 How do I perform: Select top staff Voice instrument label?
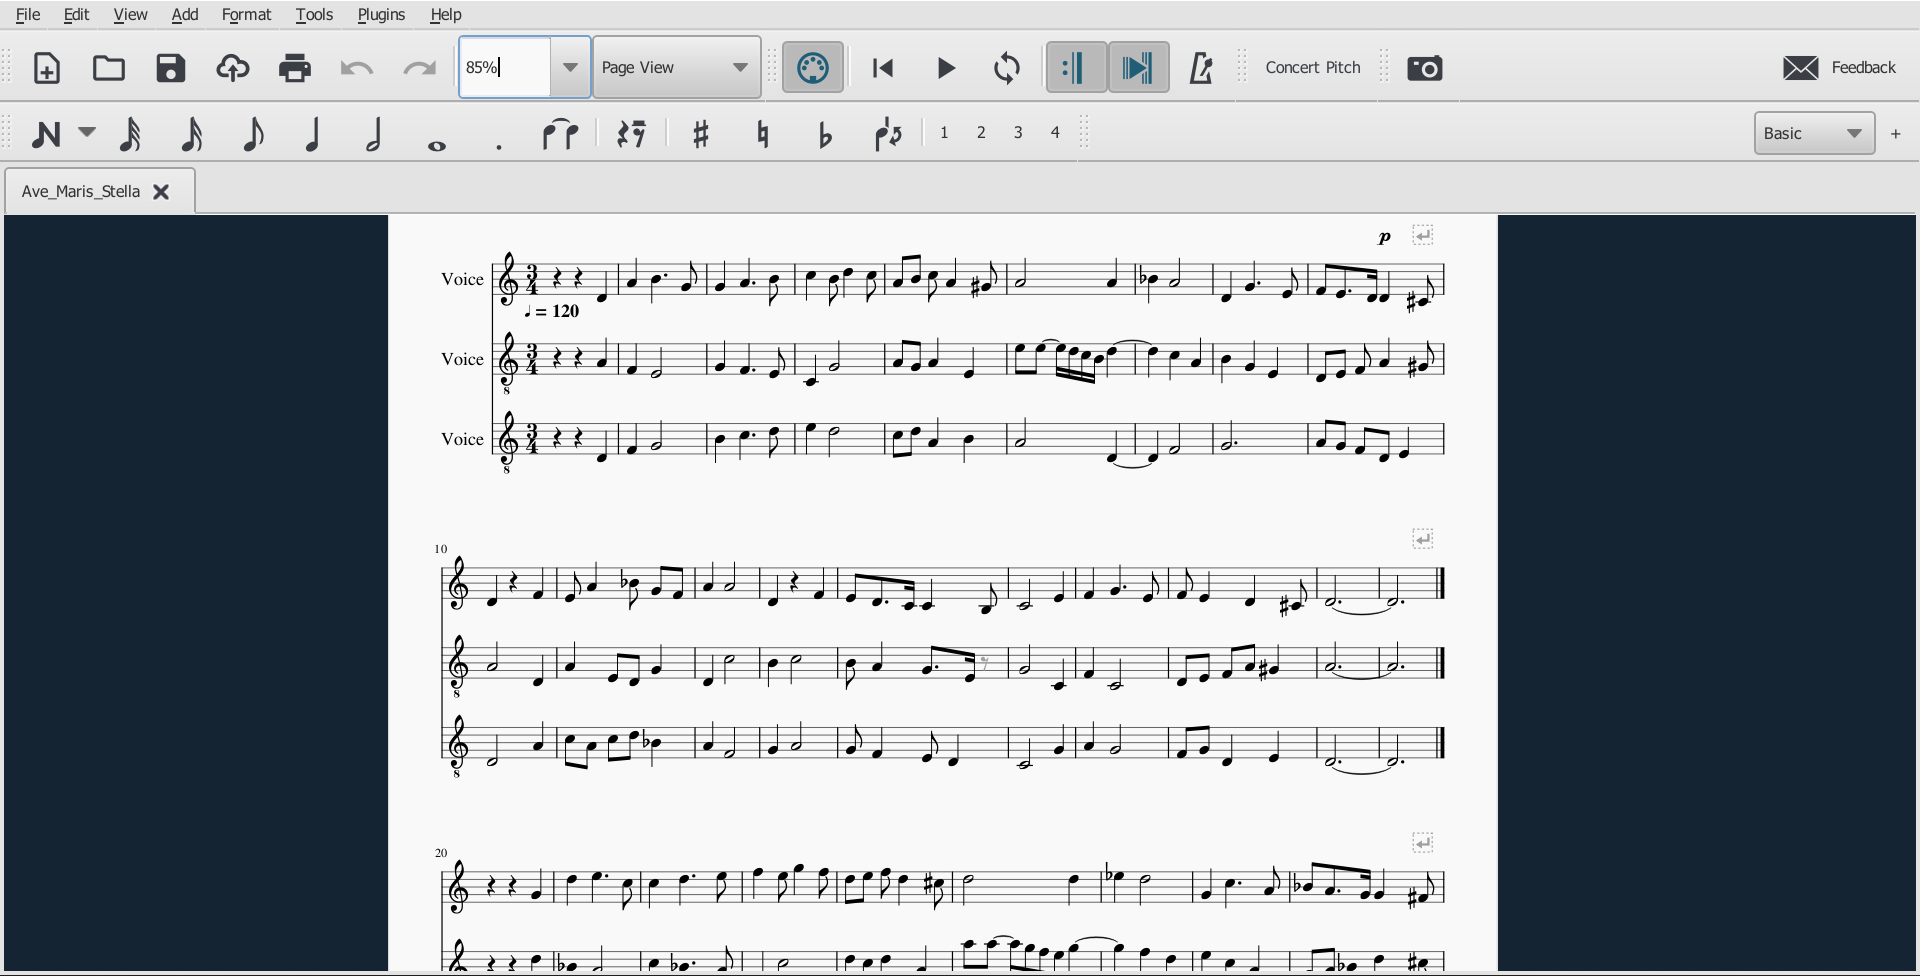click(462, 279)
